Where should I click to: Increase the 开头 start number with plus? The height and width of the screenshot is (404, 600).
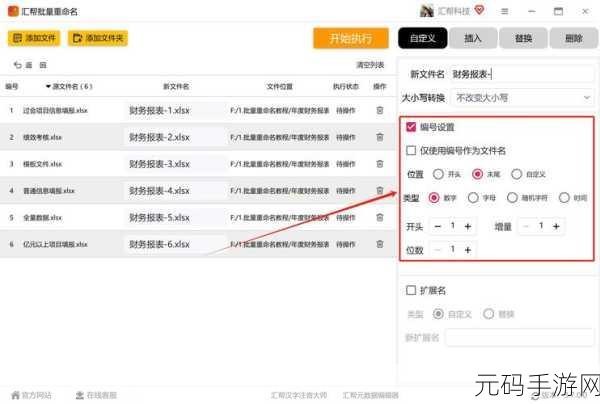point(468,226)
